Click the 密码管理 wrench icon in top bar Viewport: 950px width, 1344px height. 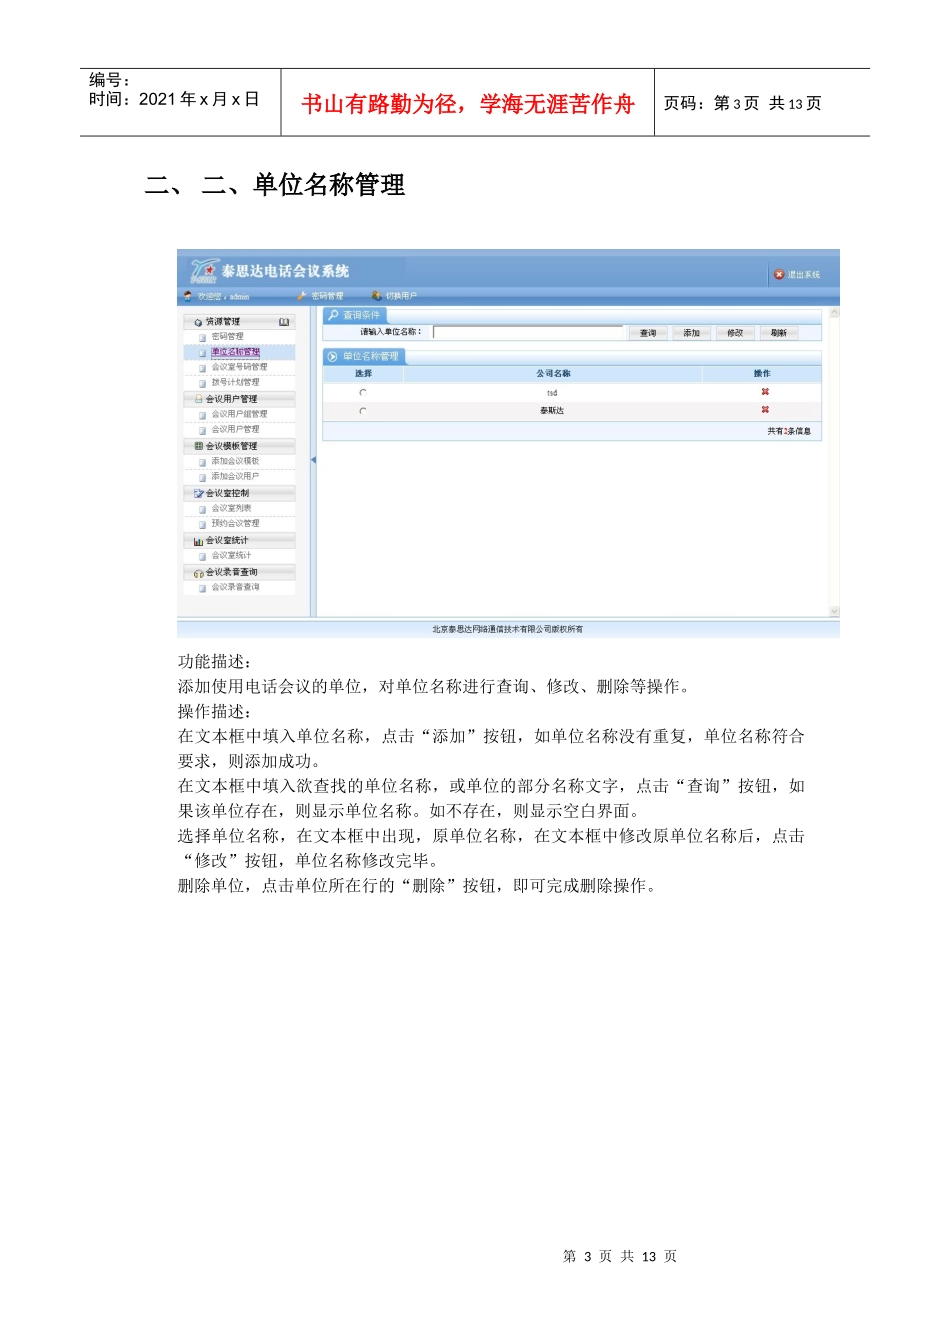click(301, 296)
